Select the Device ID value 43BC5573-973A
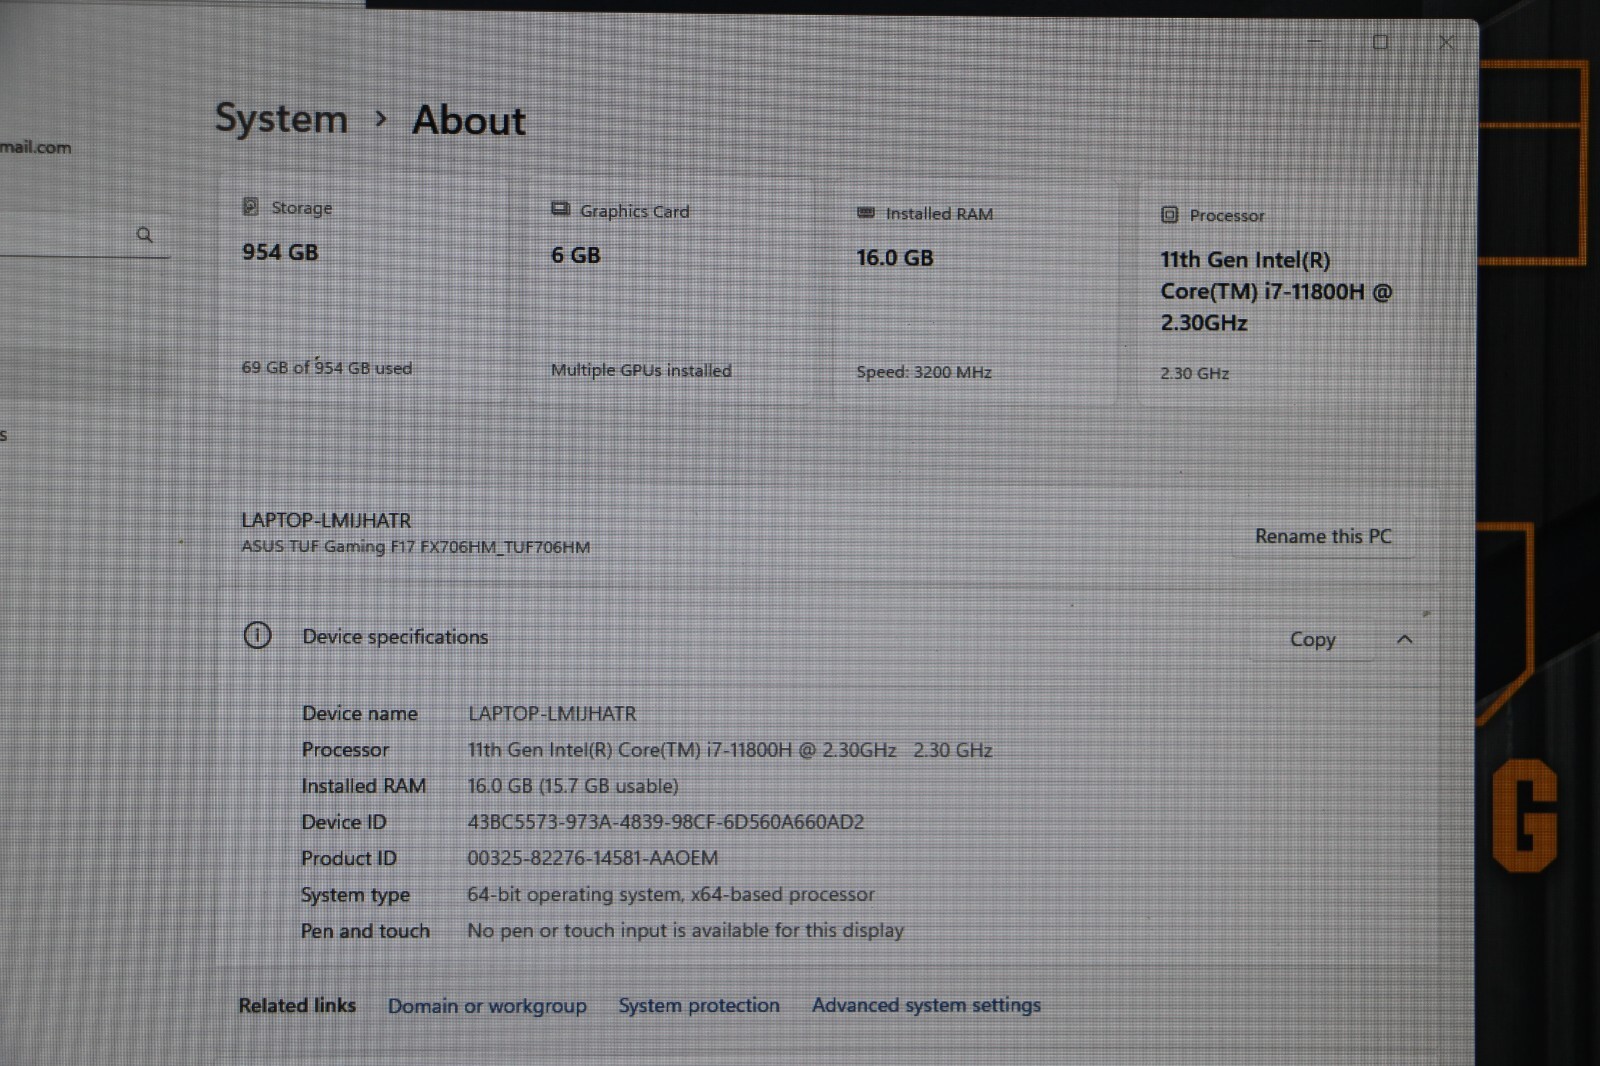This screenshot has width=1600, height=1066. [x=666, y=822]
